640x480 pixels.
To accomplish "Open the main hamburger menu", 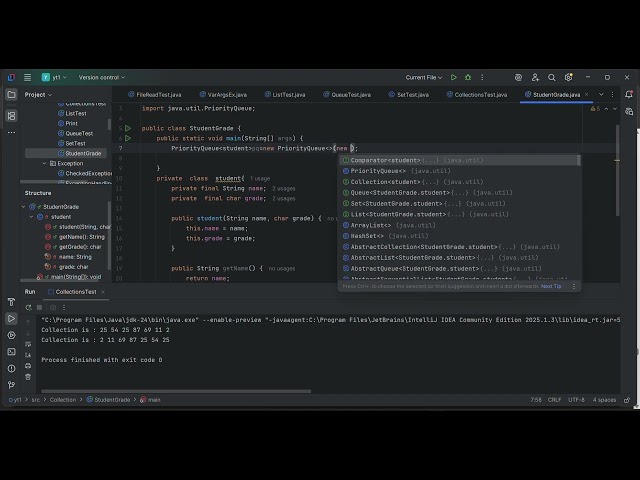I will [x=27, y=77].
